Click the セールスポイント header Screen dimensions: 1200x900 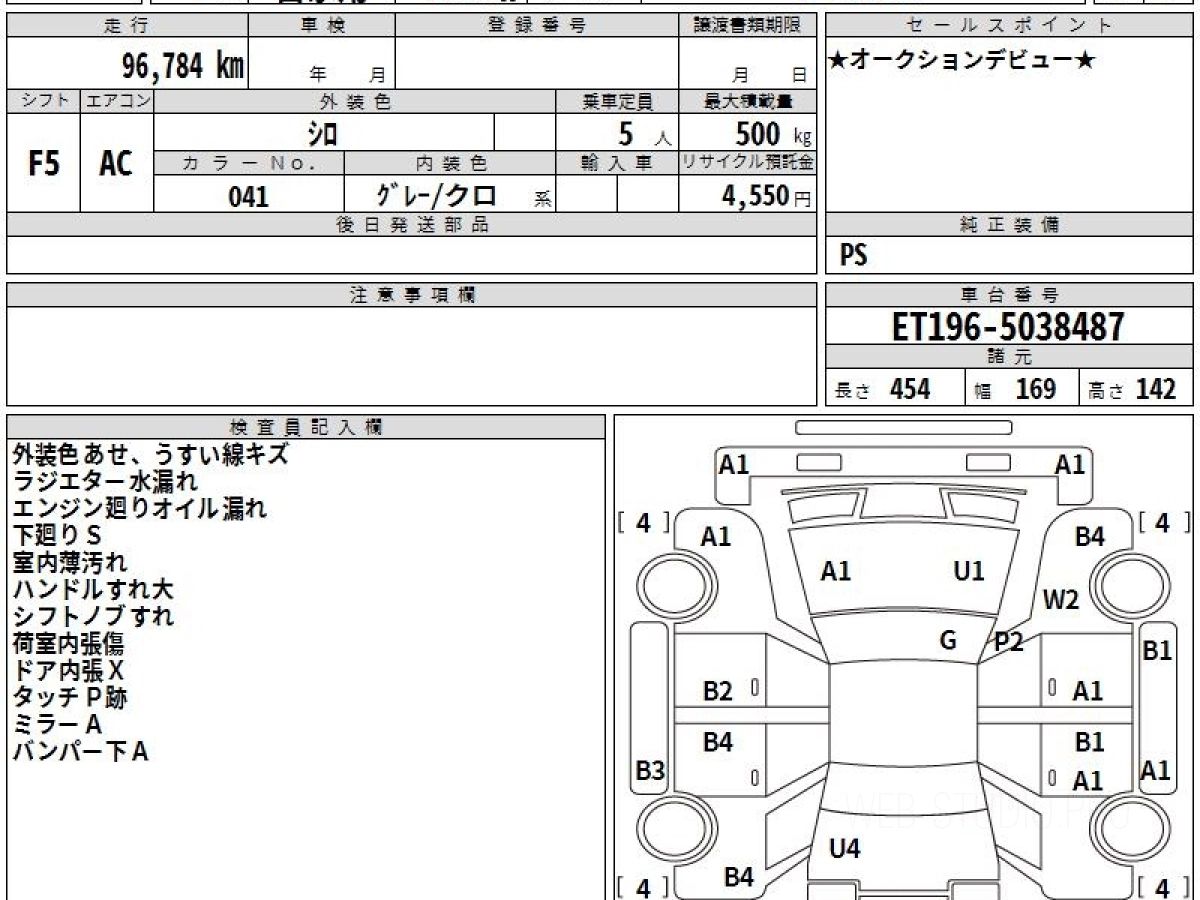tap(1010, 25)
